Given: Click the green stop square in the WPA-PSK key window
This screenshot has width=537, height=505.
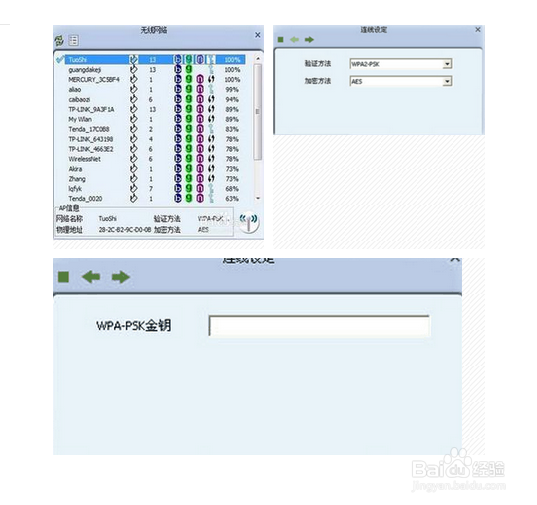Looking at the screenshot, I should click(64, 277).
